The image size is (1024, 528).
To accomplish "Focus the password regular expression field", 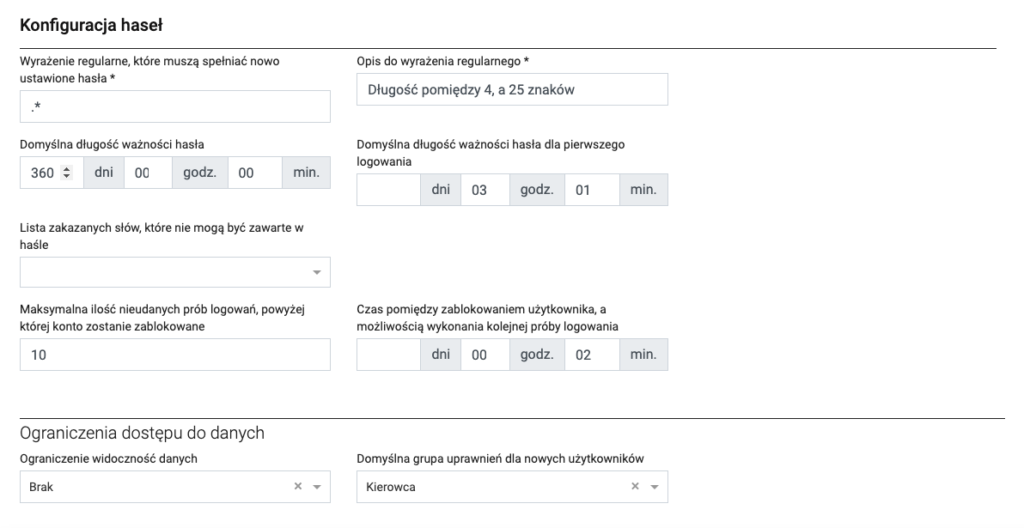I will 175,106.
